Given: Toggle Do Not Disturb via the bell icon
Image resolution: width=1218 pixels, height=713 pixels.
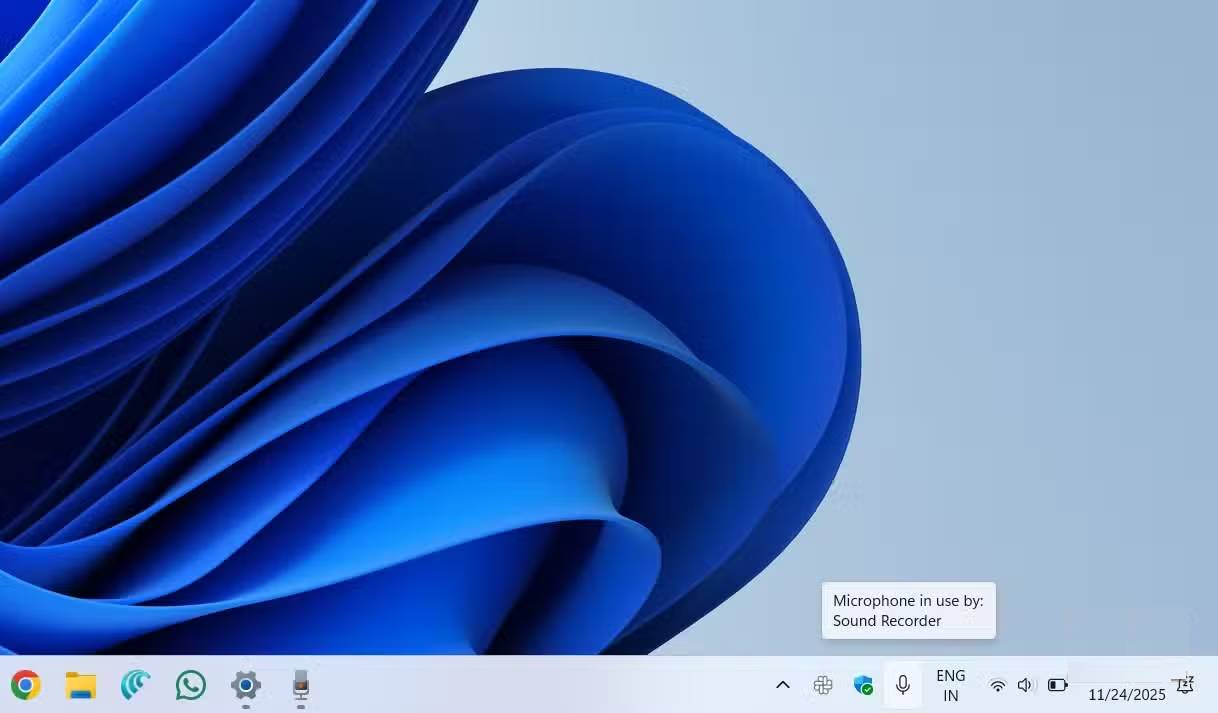Looking at the screenshot, I should [1184, 685].
